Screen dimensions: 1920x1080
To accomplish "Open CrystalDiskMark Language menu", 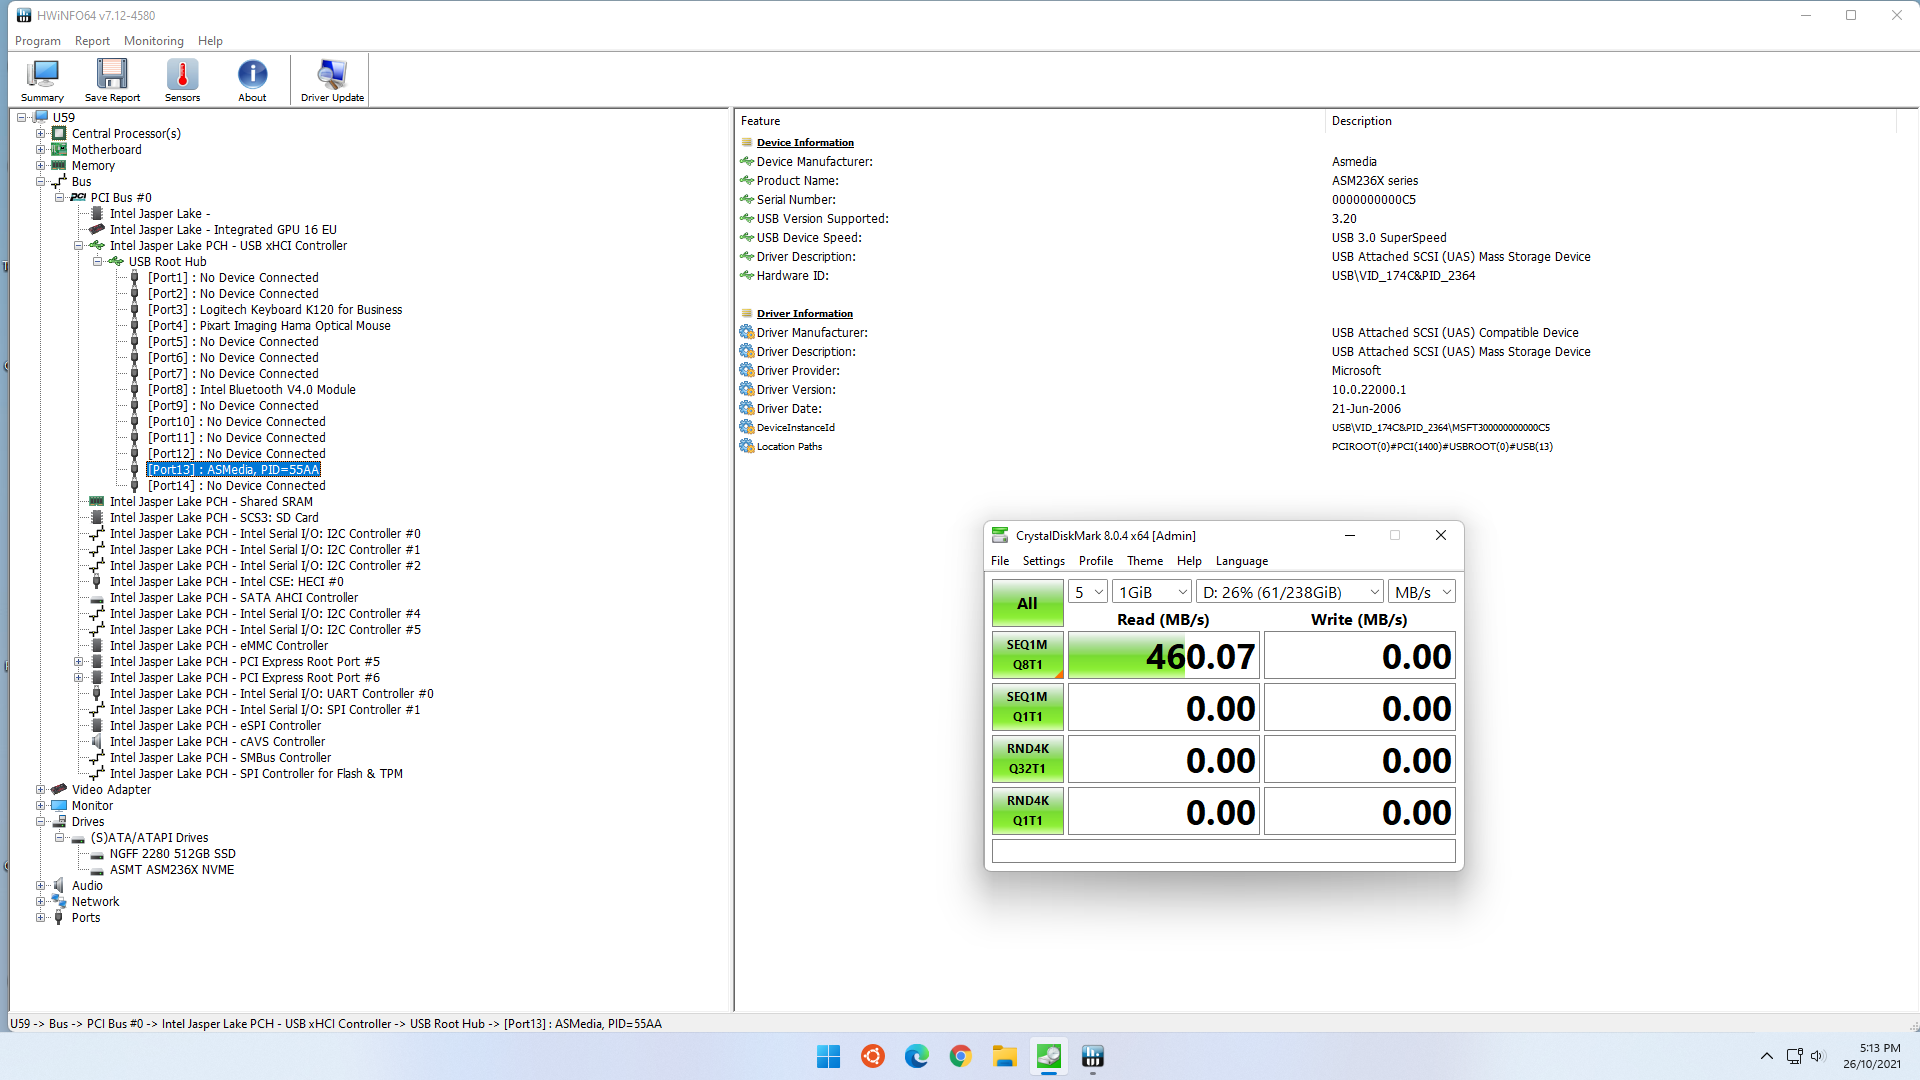I will (x=1241, y=561).
